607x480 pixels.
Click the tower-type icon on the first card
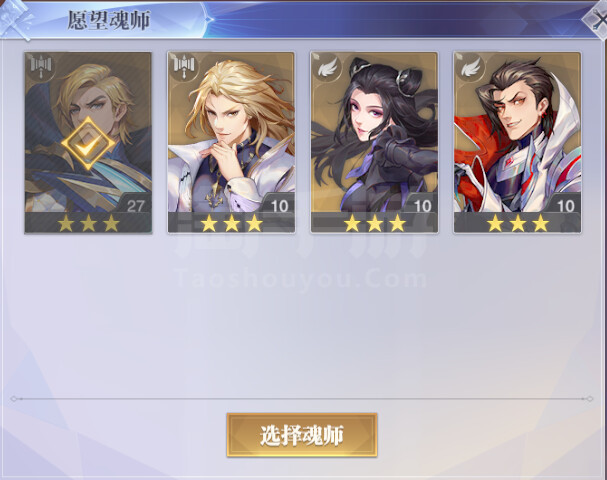click(41, 67)
